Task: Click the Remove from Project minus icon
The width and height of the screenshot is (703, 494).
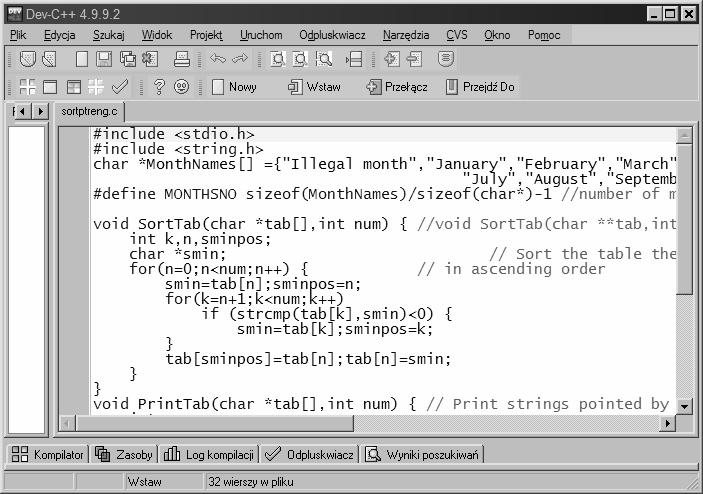Action: (414, 59)
